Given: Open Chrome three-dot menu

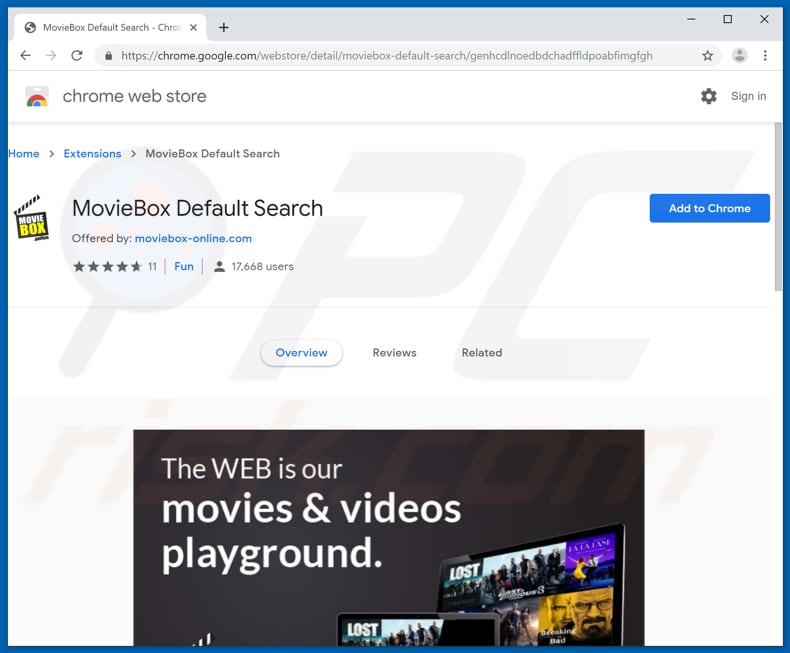Looking at the screenshot, I should (765, 55).
